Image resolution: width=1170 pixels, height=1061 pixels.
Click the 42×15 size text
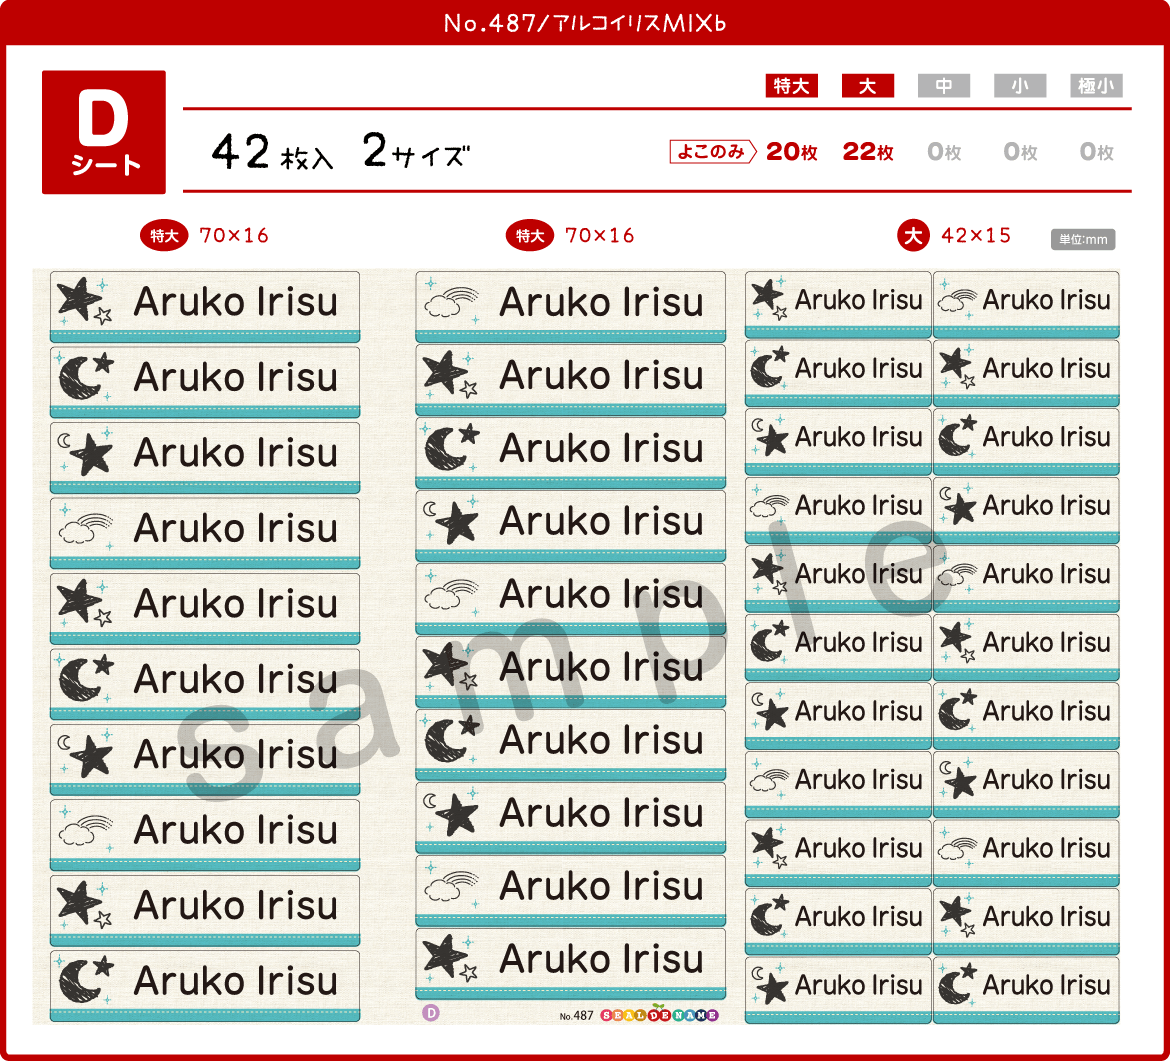[x=976, y=236]
